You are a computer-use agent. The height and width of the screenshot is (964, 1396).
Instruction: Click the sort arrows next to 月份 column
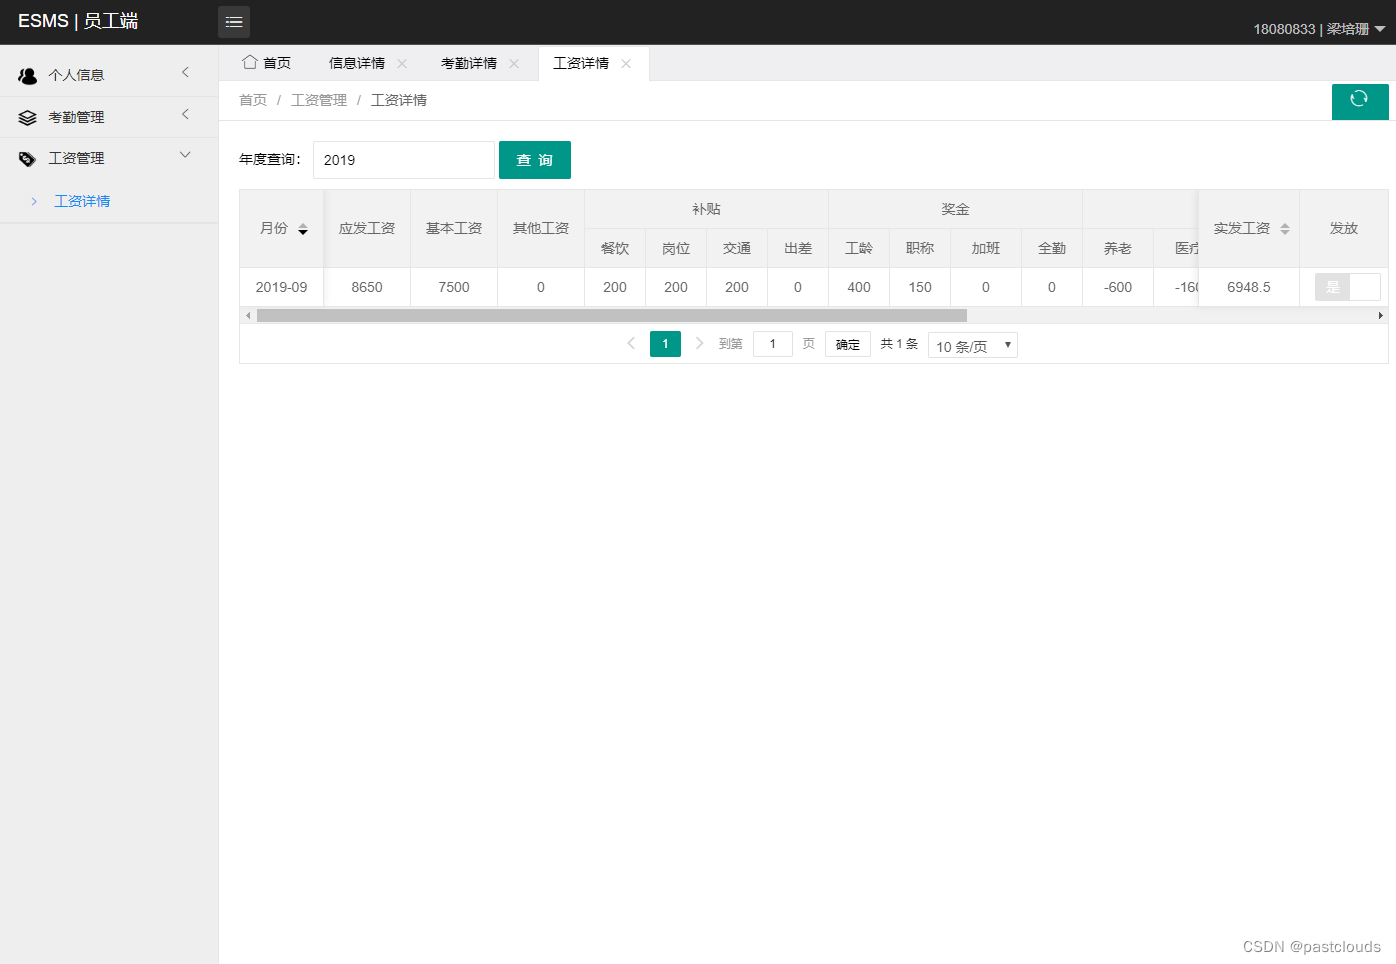pyautogui.click(x=302, y=229)
